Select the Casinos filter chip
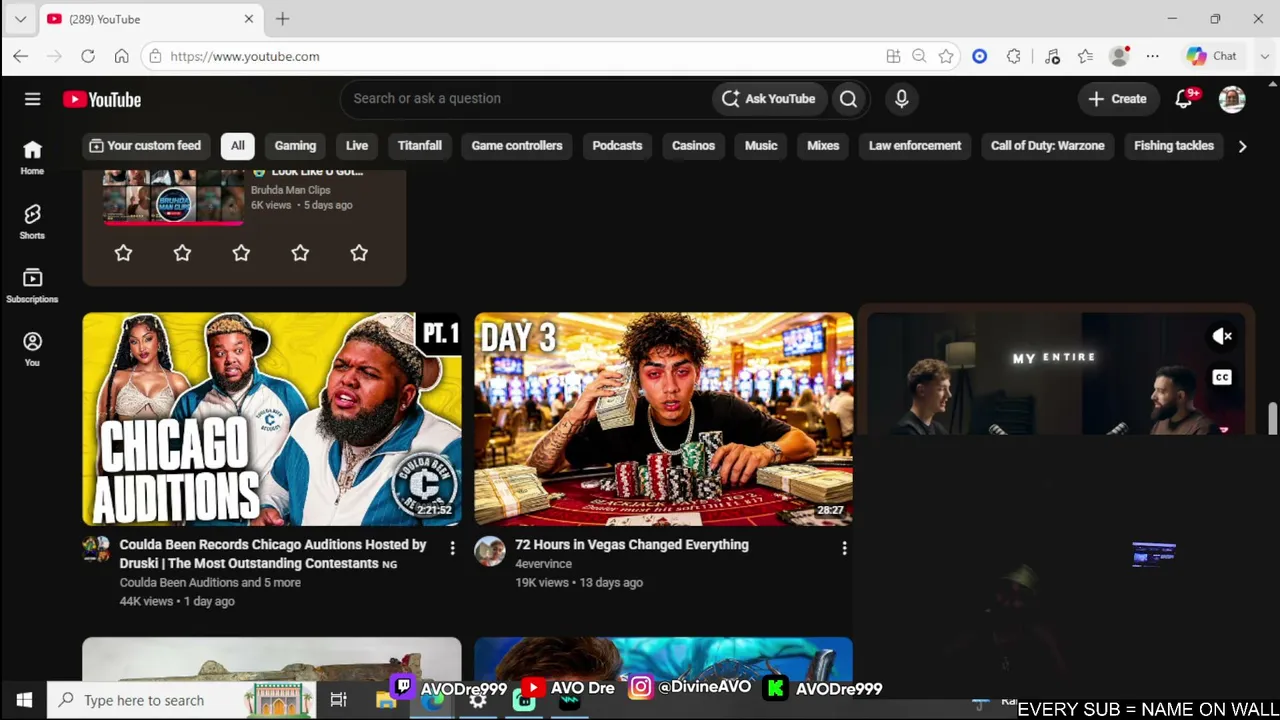This screenshot has width=1280, height=720. click(x=693, y=146)
